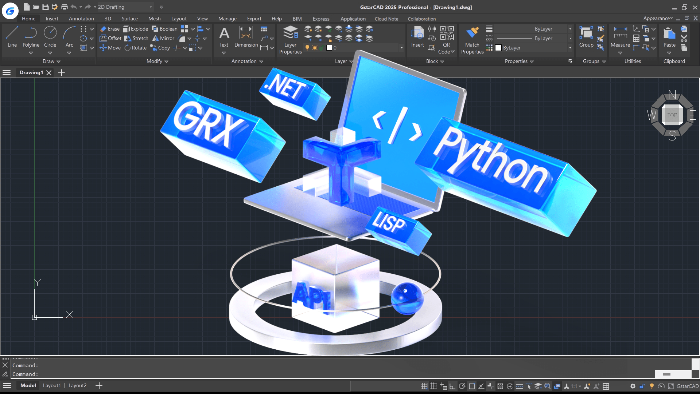Select the Line drawing tool

12,36
